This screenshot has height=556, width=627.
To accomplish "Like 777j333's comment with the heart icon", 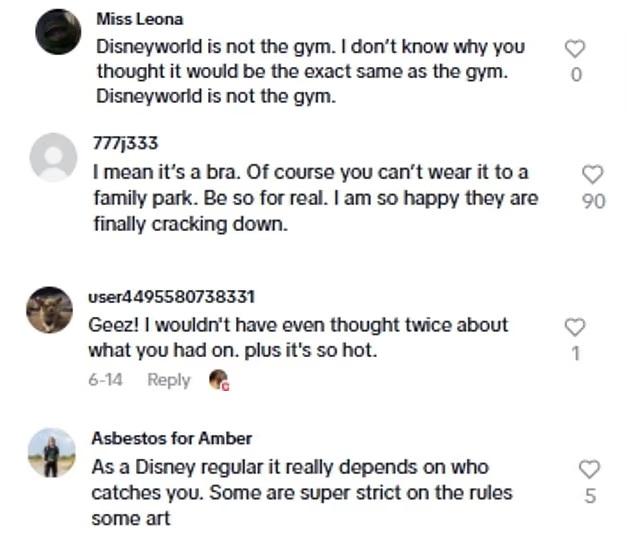I will click(592, 175).
